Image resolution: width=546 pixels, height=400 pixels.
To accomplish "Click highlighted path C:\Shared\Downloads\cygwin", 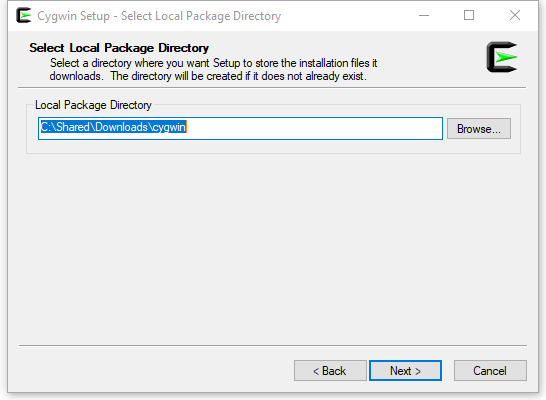I will (114, 127).
